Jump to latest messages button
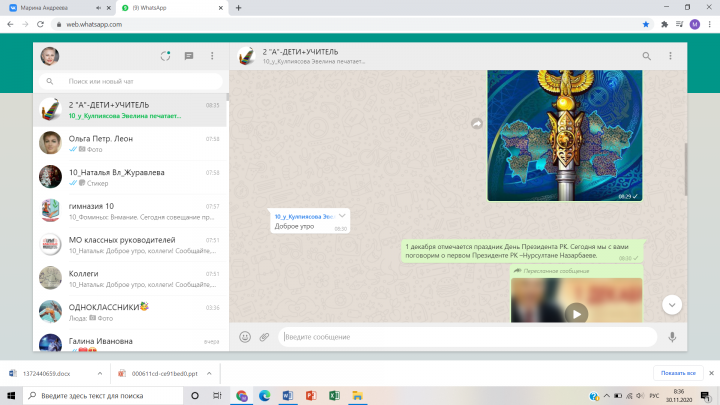Viewport: 720px width, 405px height. coord(672,305)
